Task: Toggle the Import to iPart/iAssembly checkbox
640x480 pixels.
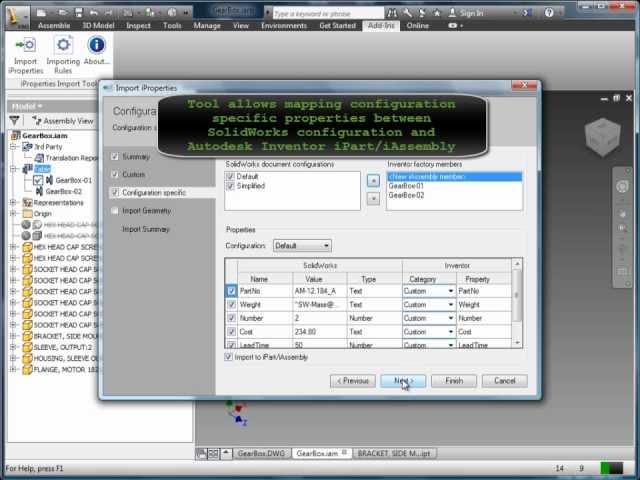Action: 229,357
